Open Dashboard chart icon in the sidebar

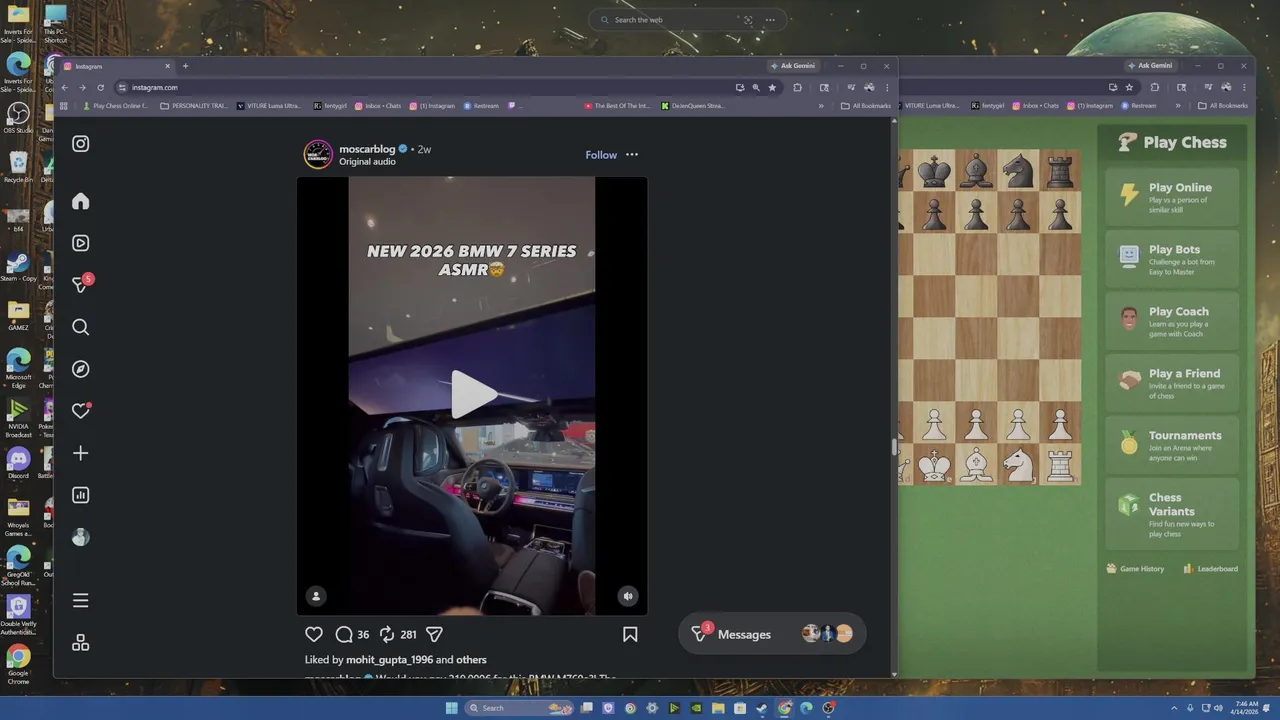point(81,495)
